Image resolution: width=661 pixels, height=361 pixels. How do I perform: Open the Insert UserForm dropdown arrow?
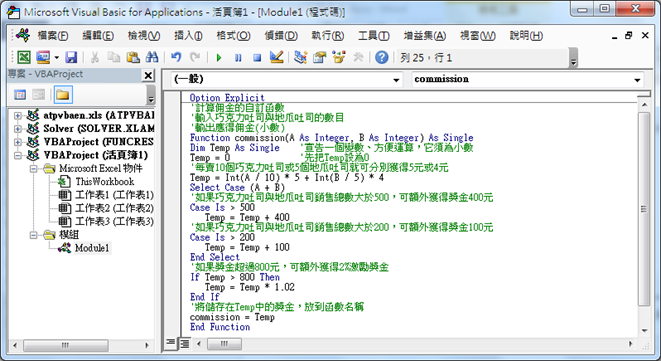[x=56, y=57]
